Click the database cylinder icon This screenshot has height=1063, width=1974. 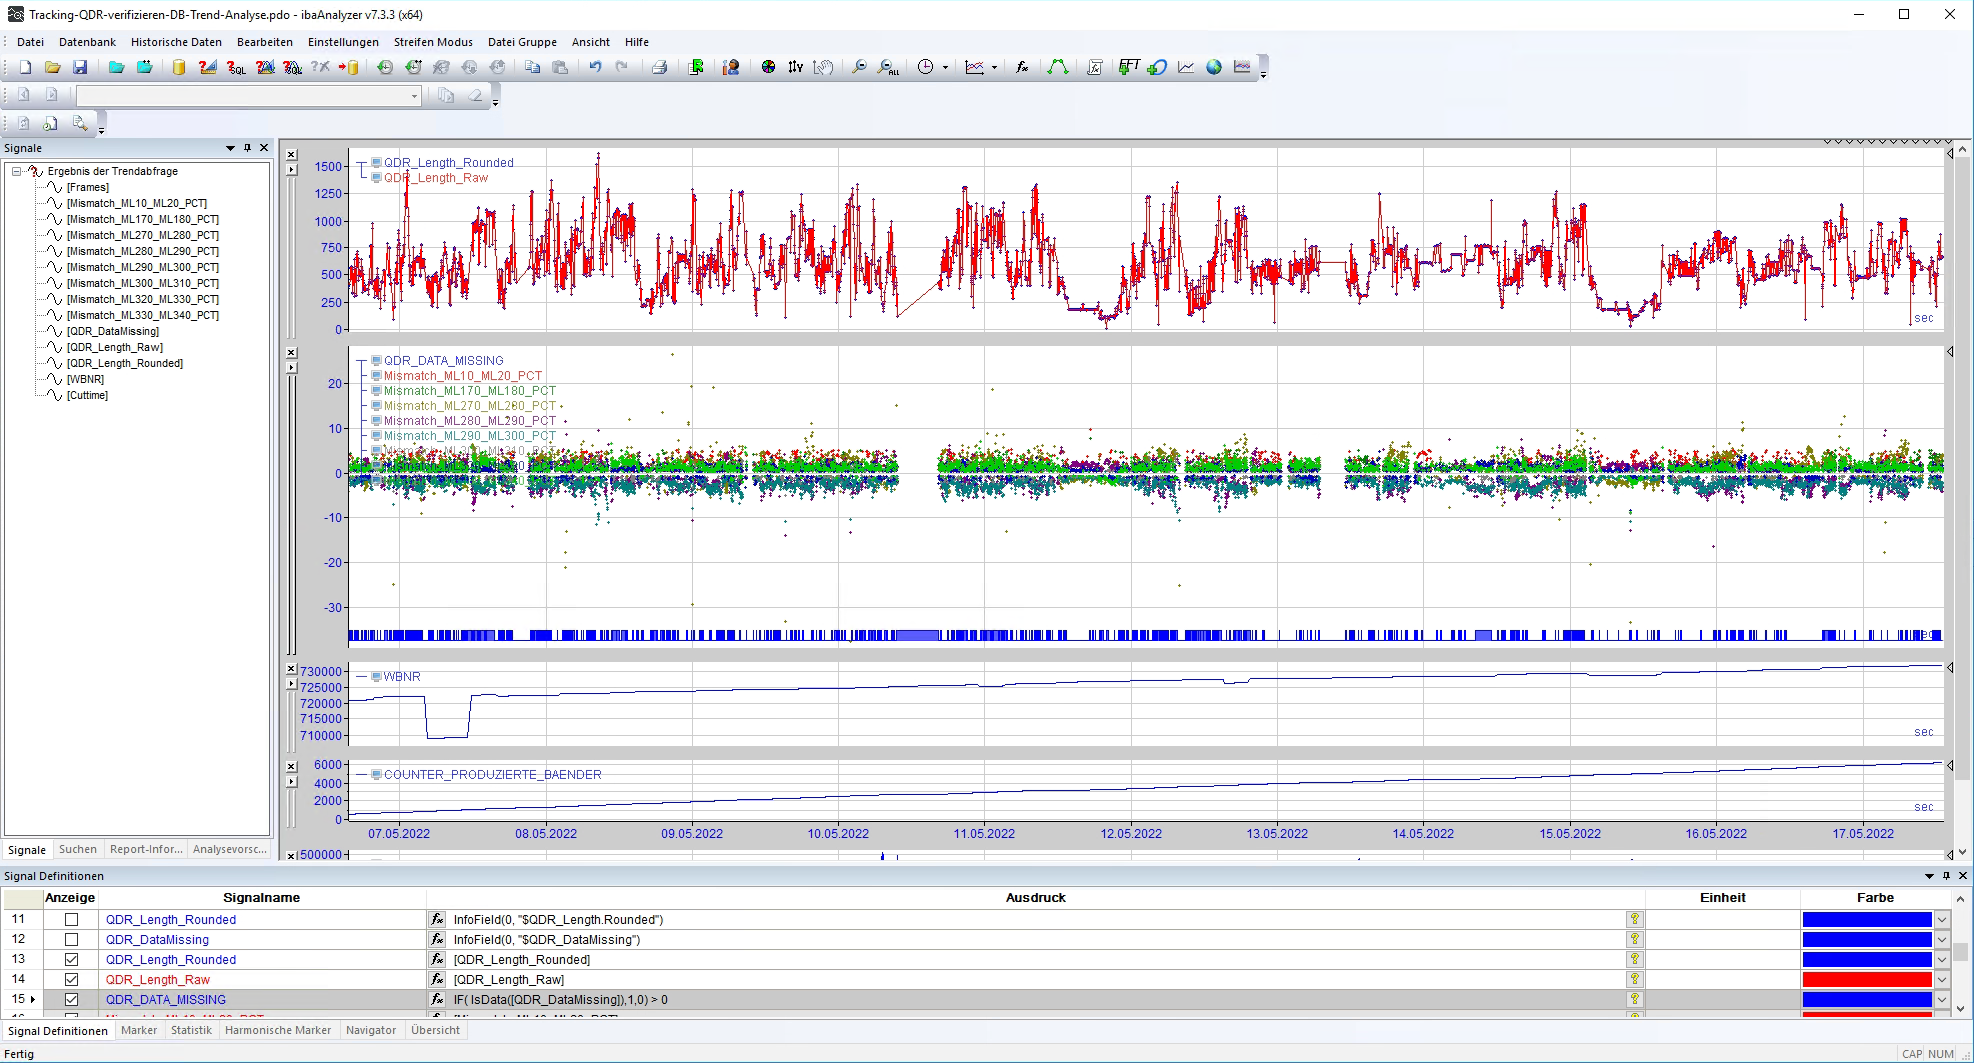(x=179, y=67)
